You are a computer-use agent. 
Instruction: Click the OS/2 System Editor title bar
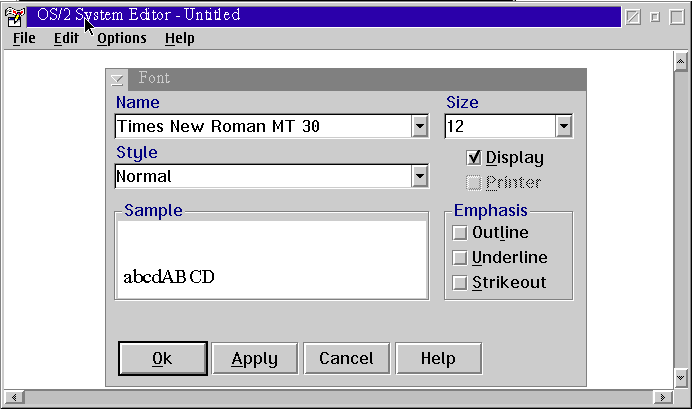pyautogui.click(x=323, y=17)
